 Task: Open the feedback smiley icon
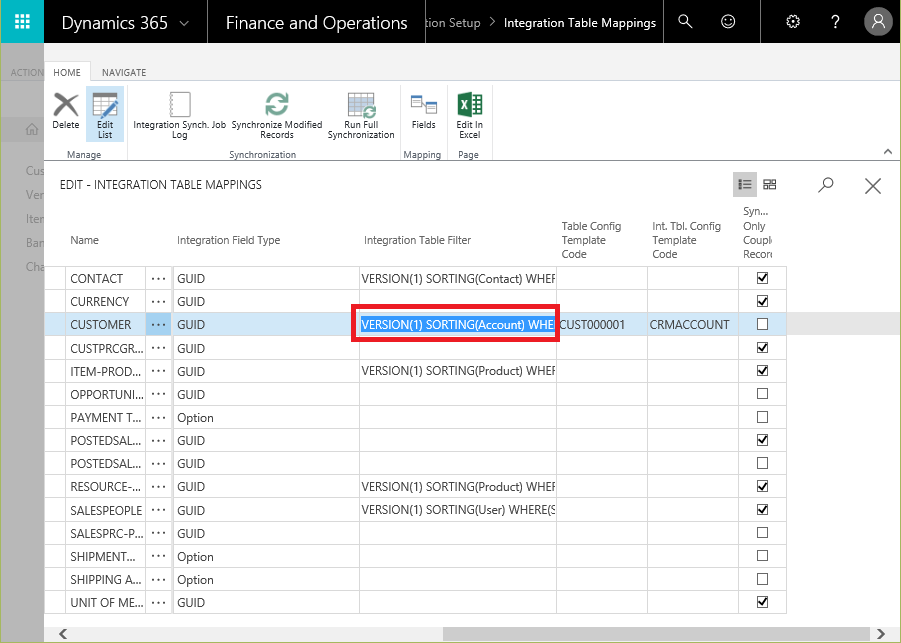[x=728, y=22]
